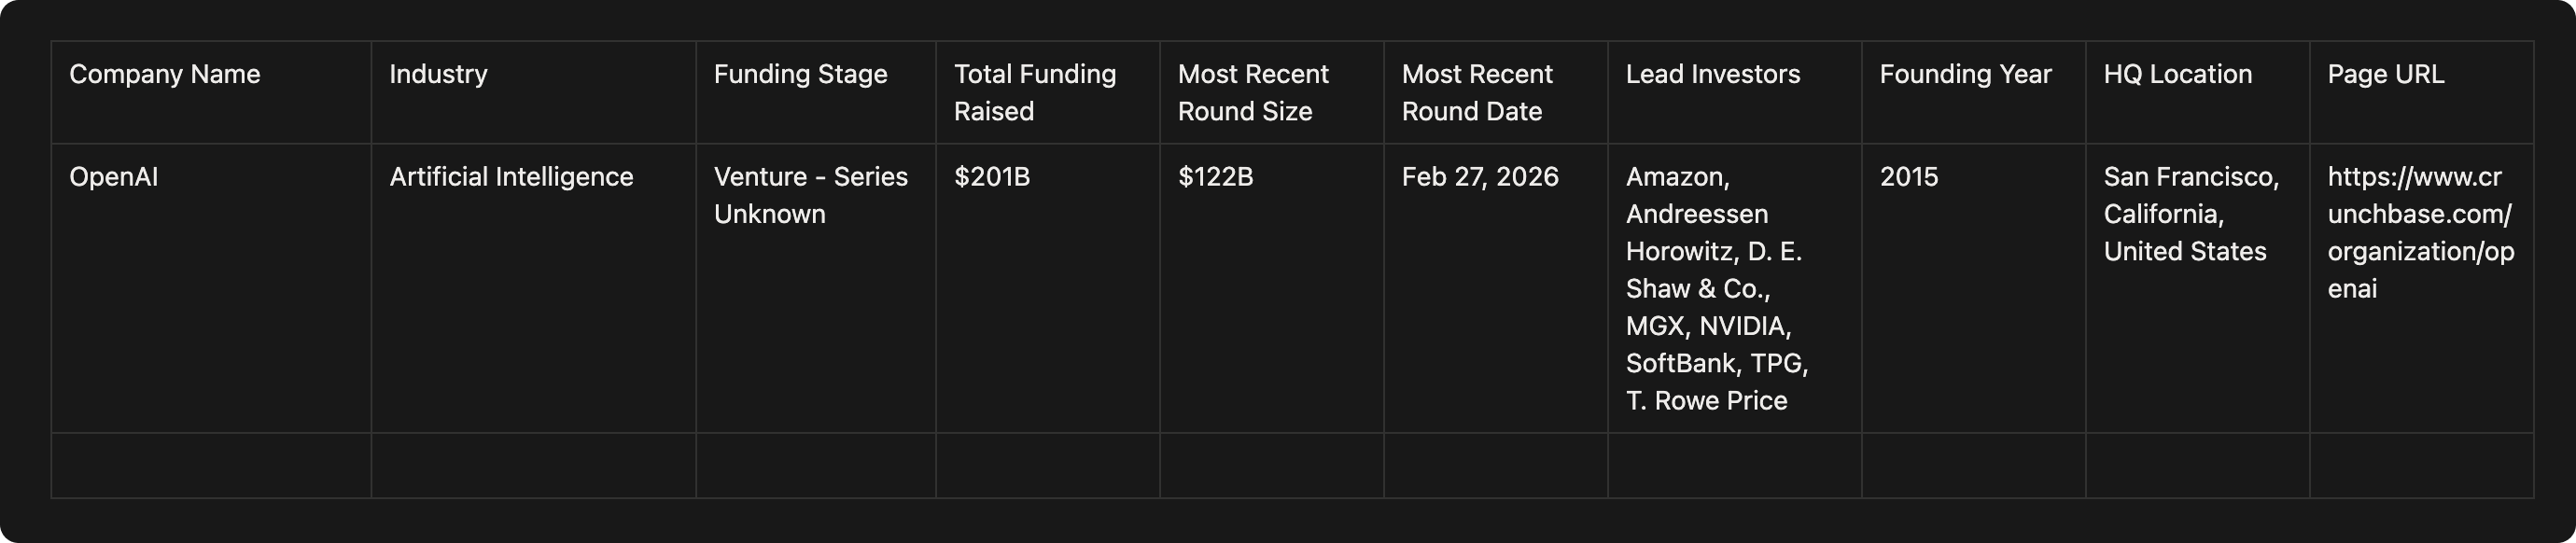
Task: Select the $201B total funding cell
Action: coord(991,177)
